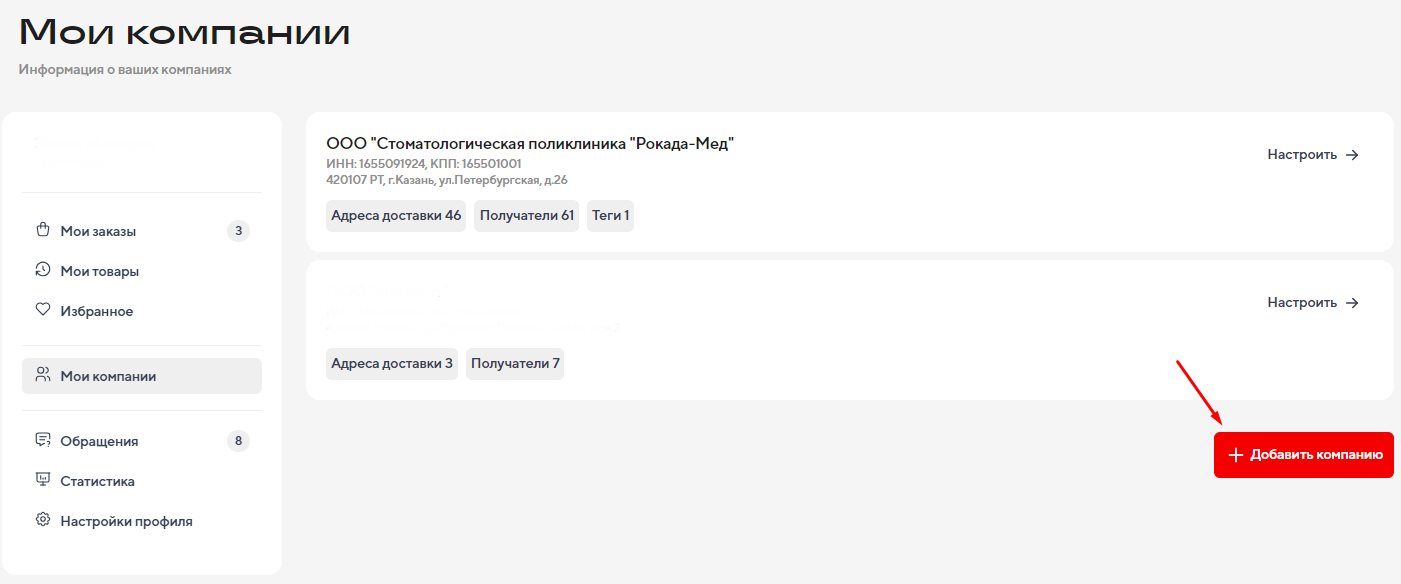Click the Казань, ул. Петербургская address line

click(x=447, y=180)
